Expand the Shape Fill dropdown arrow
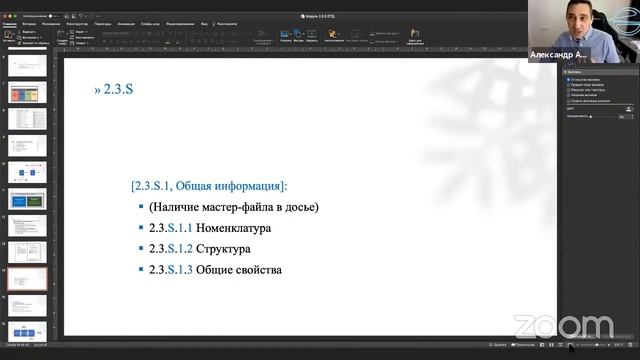This screenshot has height=360, width=640. coord(399,33)
